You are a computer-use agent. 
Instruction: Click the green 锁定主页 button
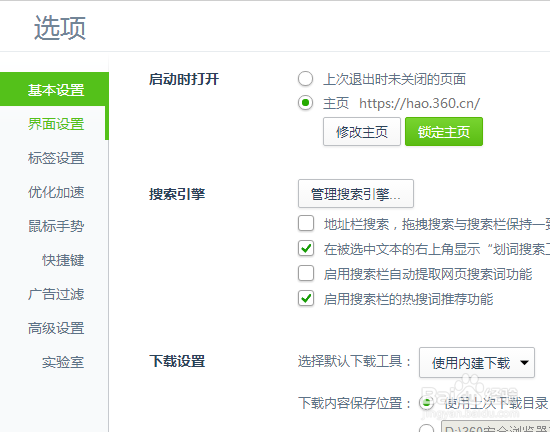444,132
